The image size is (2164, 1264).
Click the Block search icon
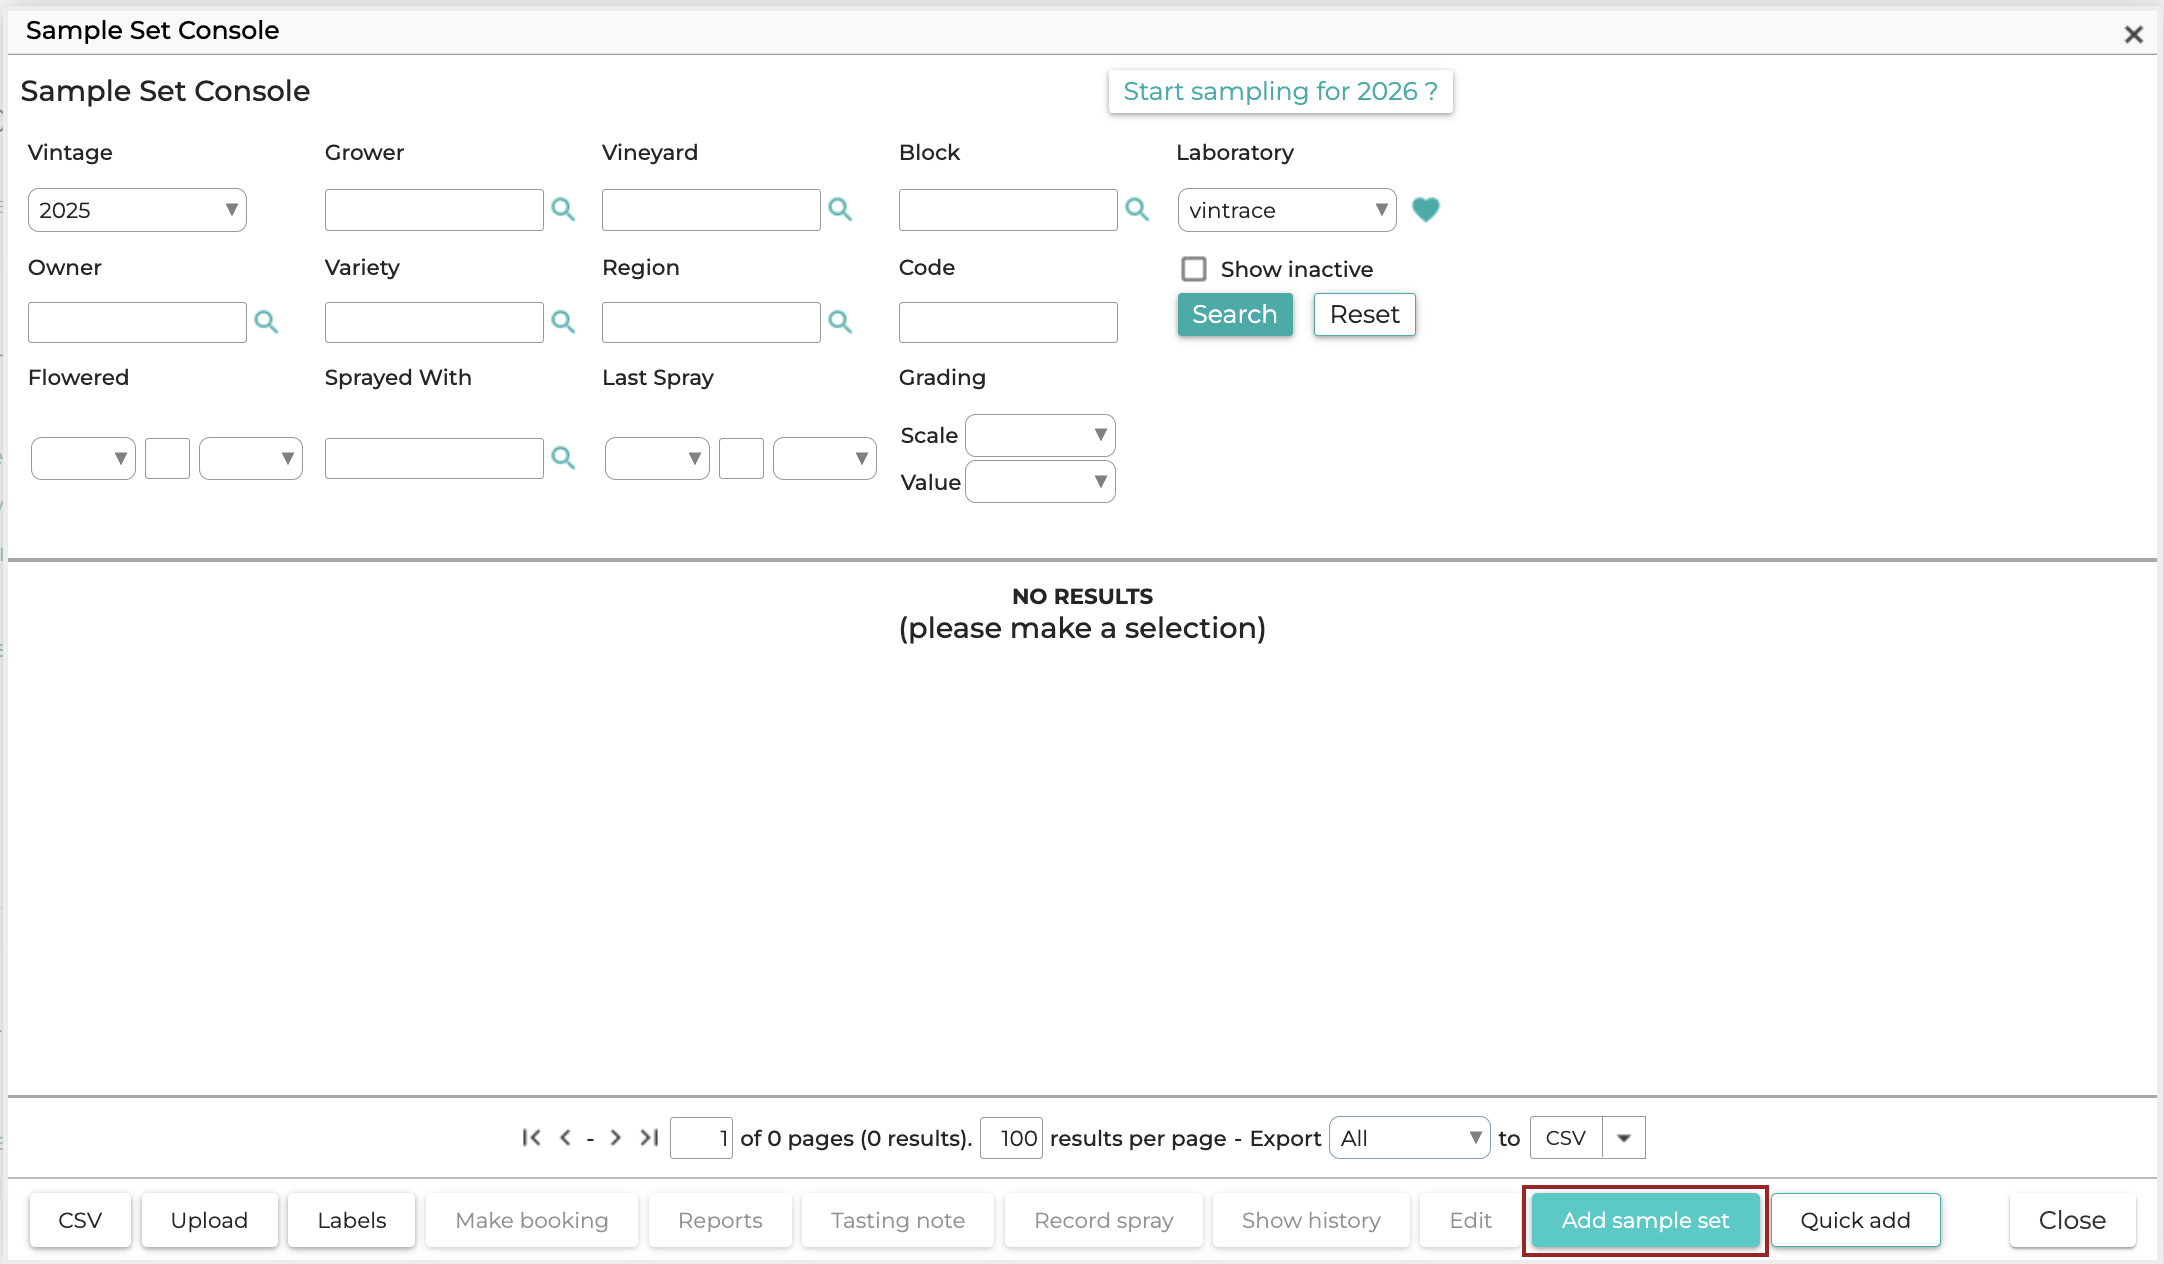pos(1138,210)
